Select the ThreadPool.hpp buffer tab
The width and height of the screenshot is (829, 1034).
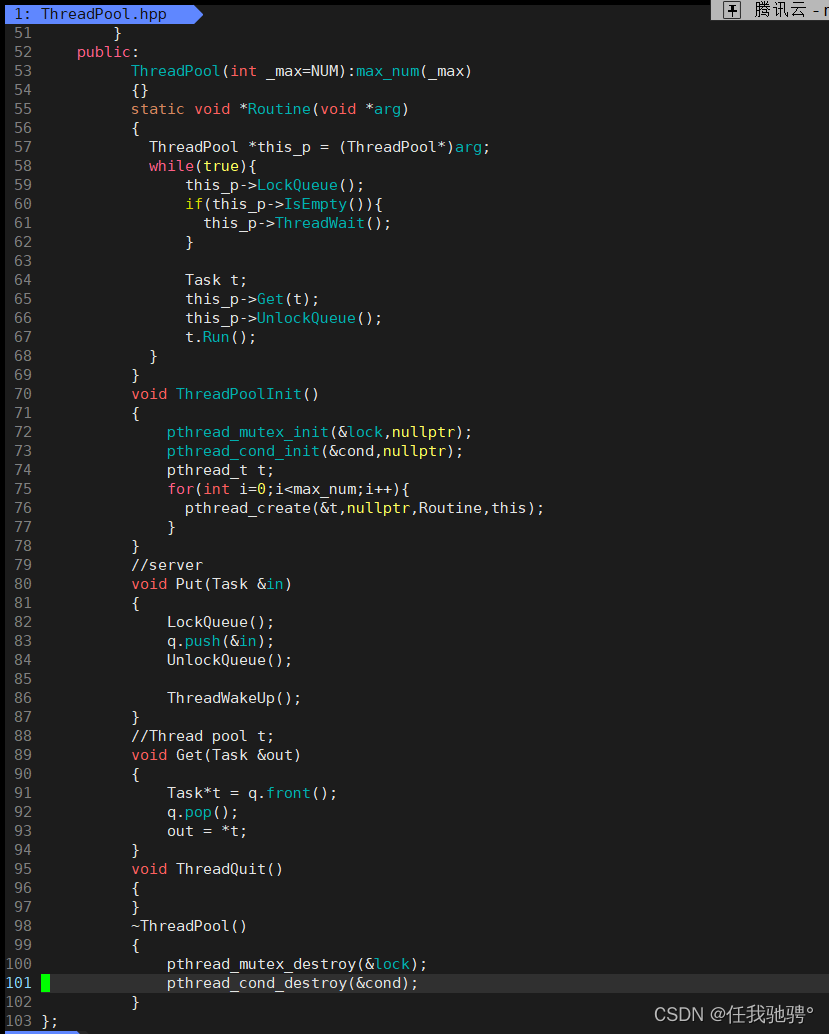[x=102, y=14]
